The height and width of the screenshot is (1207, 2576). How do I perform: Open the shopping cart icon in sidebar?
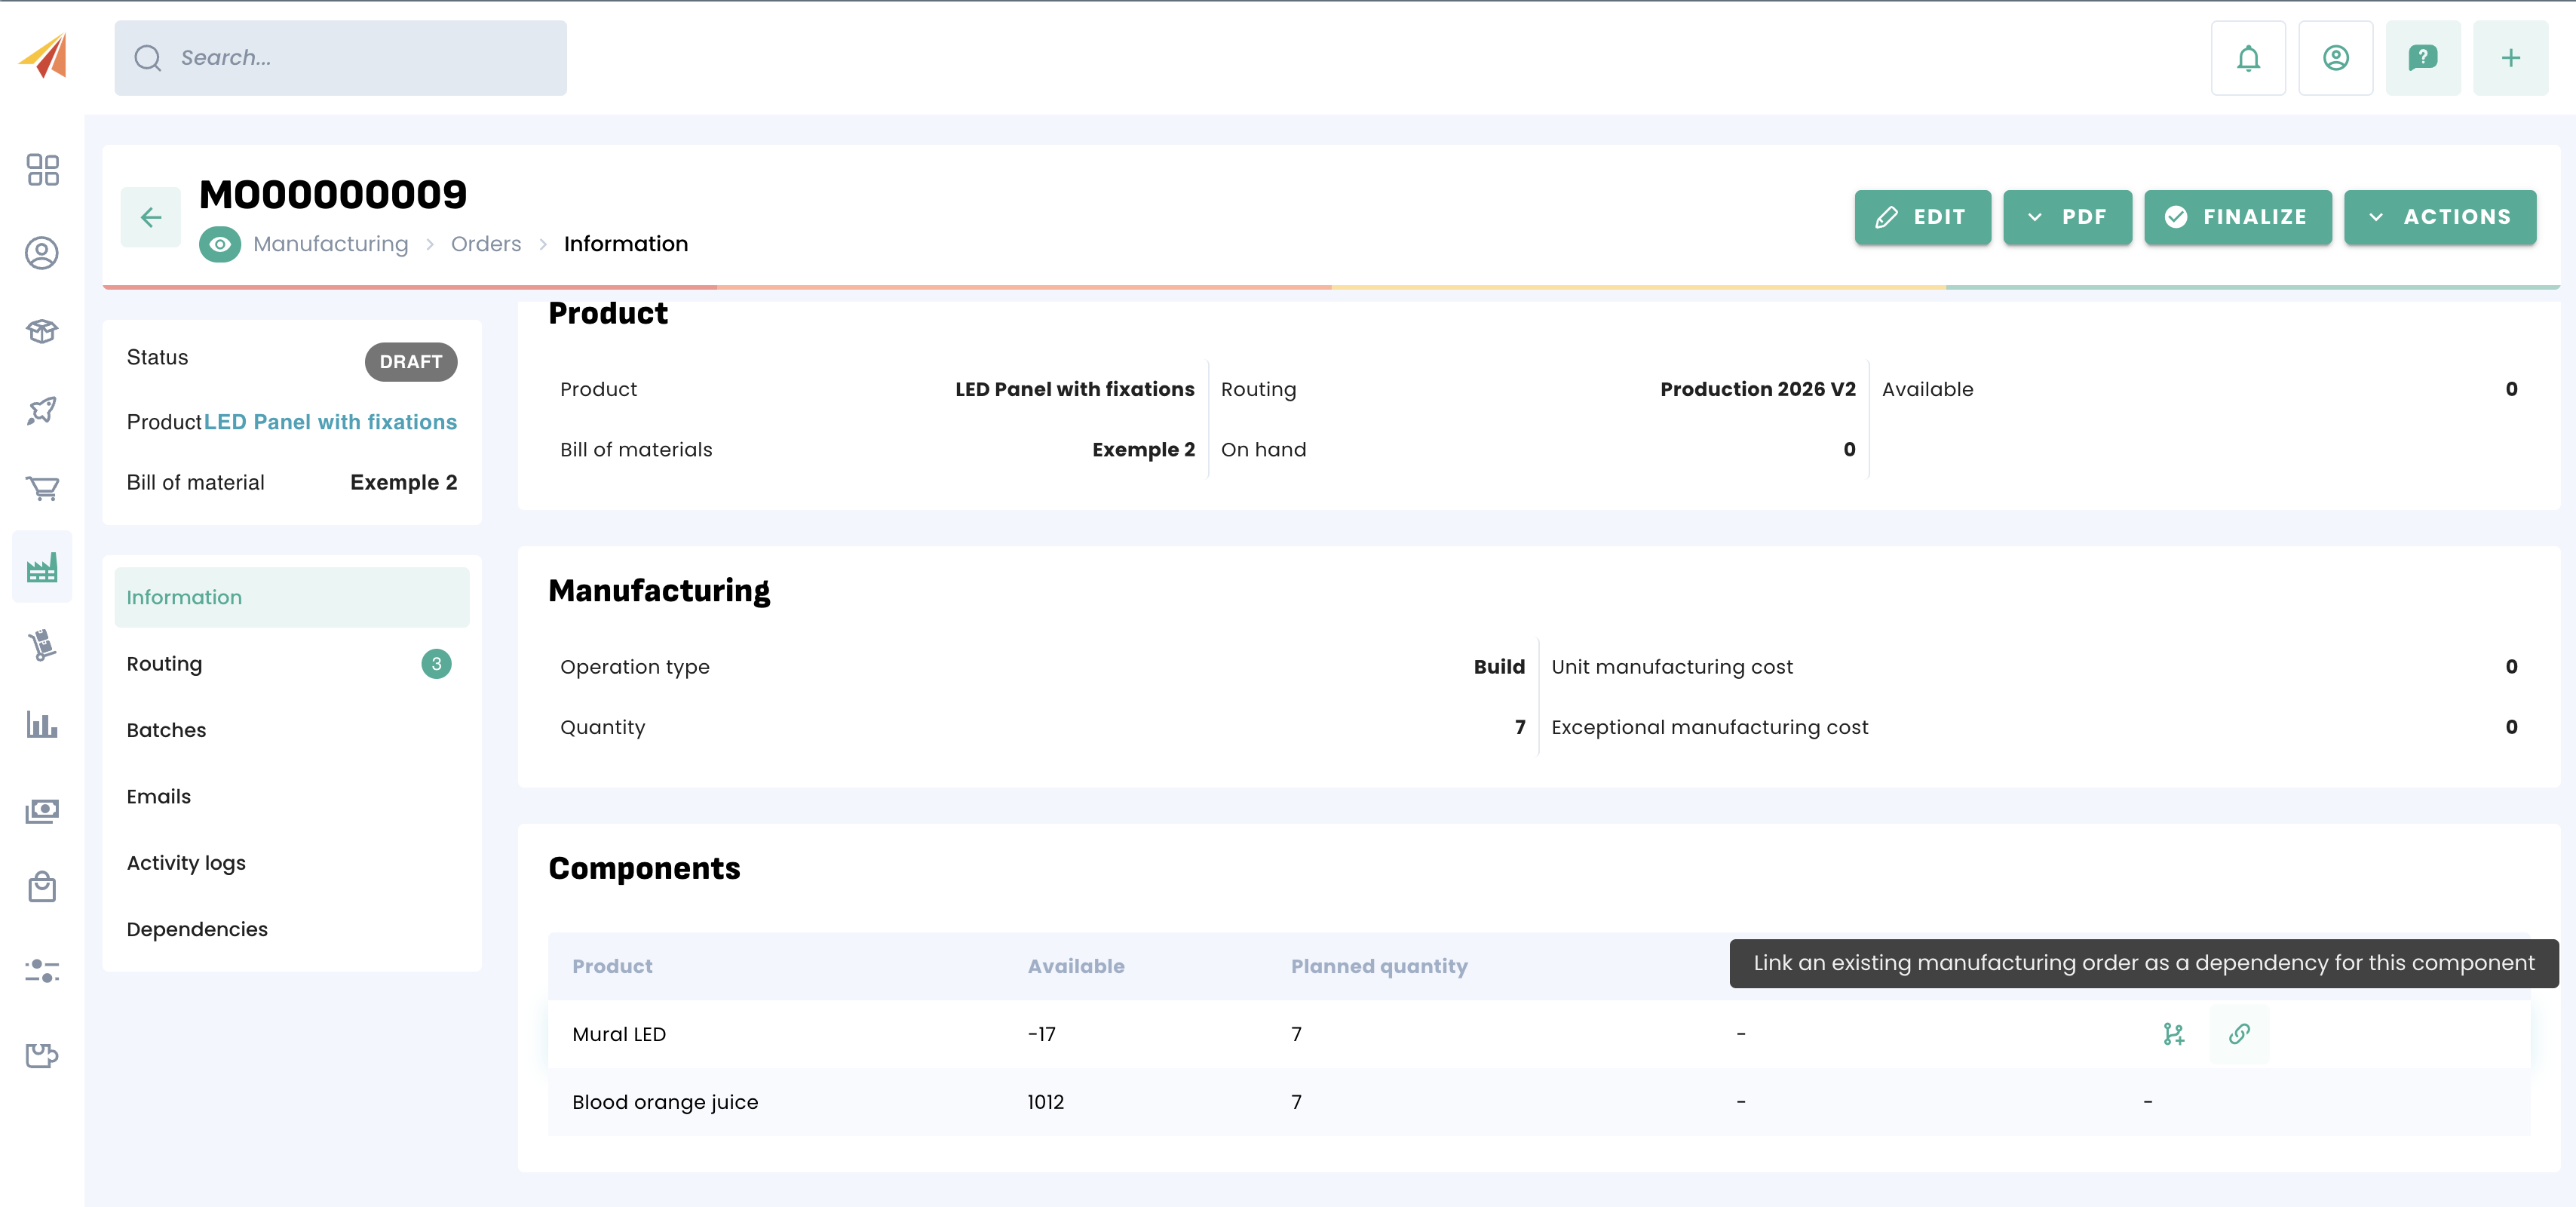[42, 488]
